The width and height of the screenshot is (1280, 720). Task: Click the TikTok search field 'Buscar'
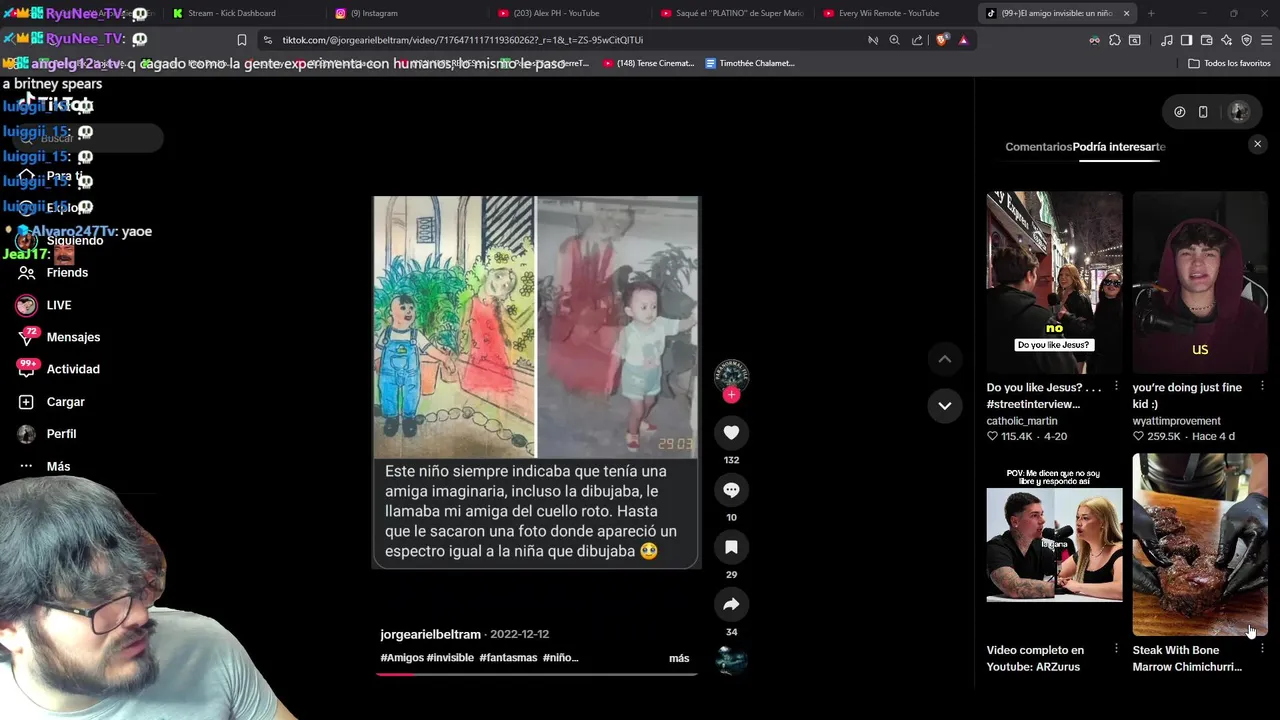(88, 138)
